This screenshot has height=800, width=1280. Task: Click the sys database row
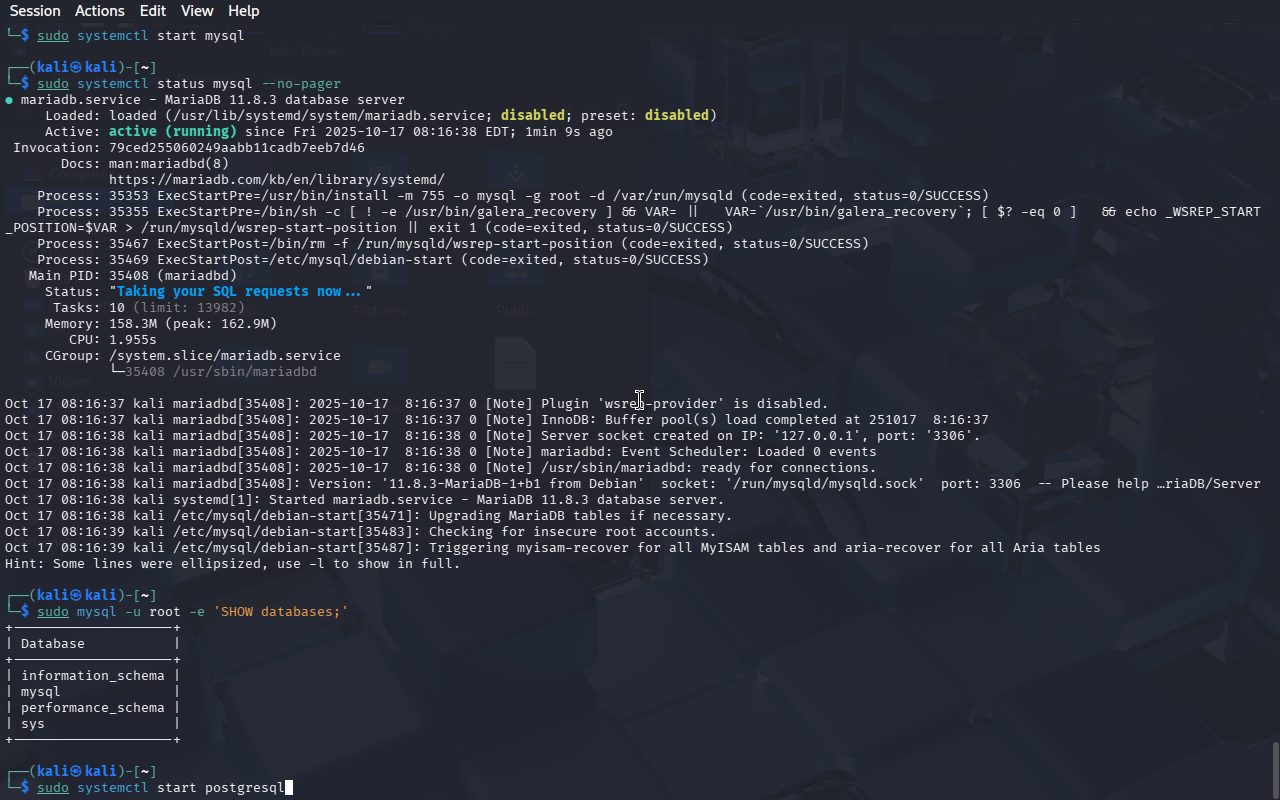33,724
